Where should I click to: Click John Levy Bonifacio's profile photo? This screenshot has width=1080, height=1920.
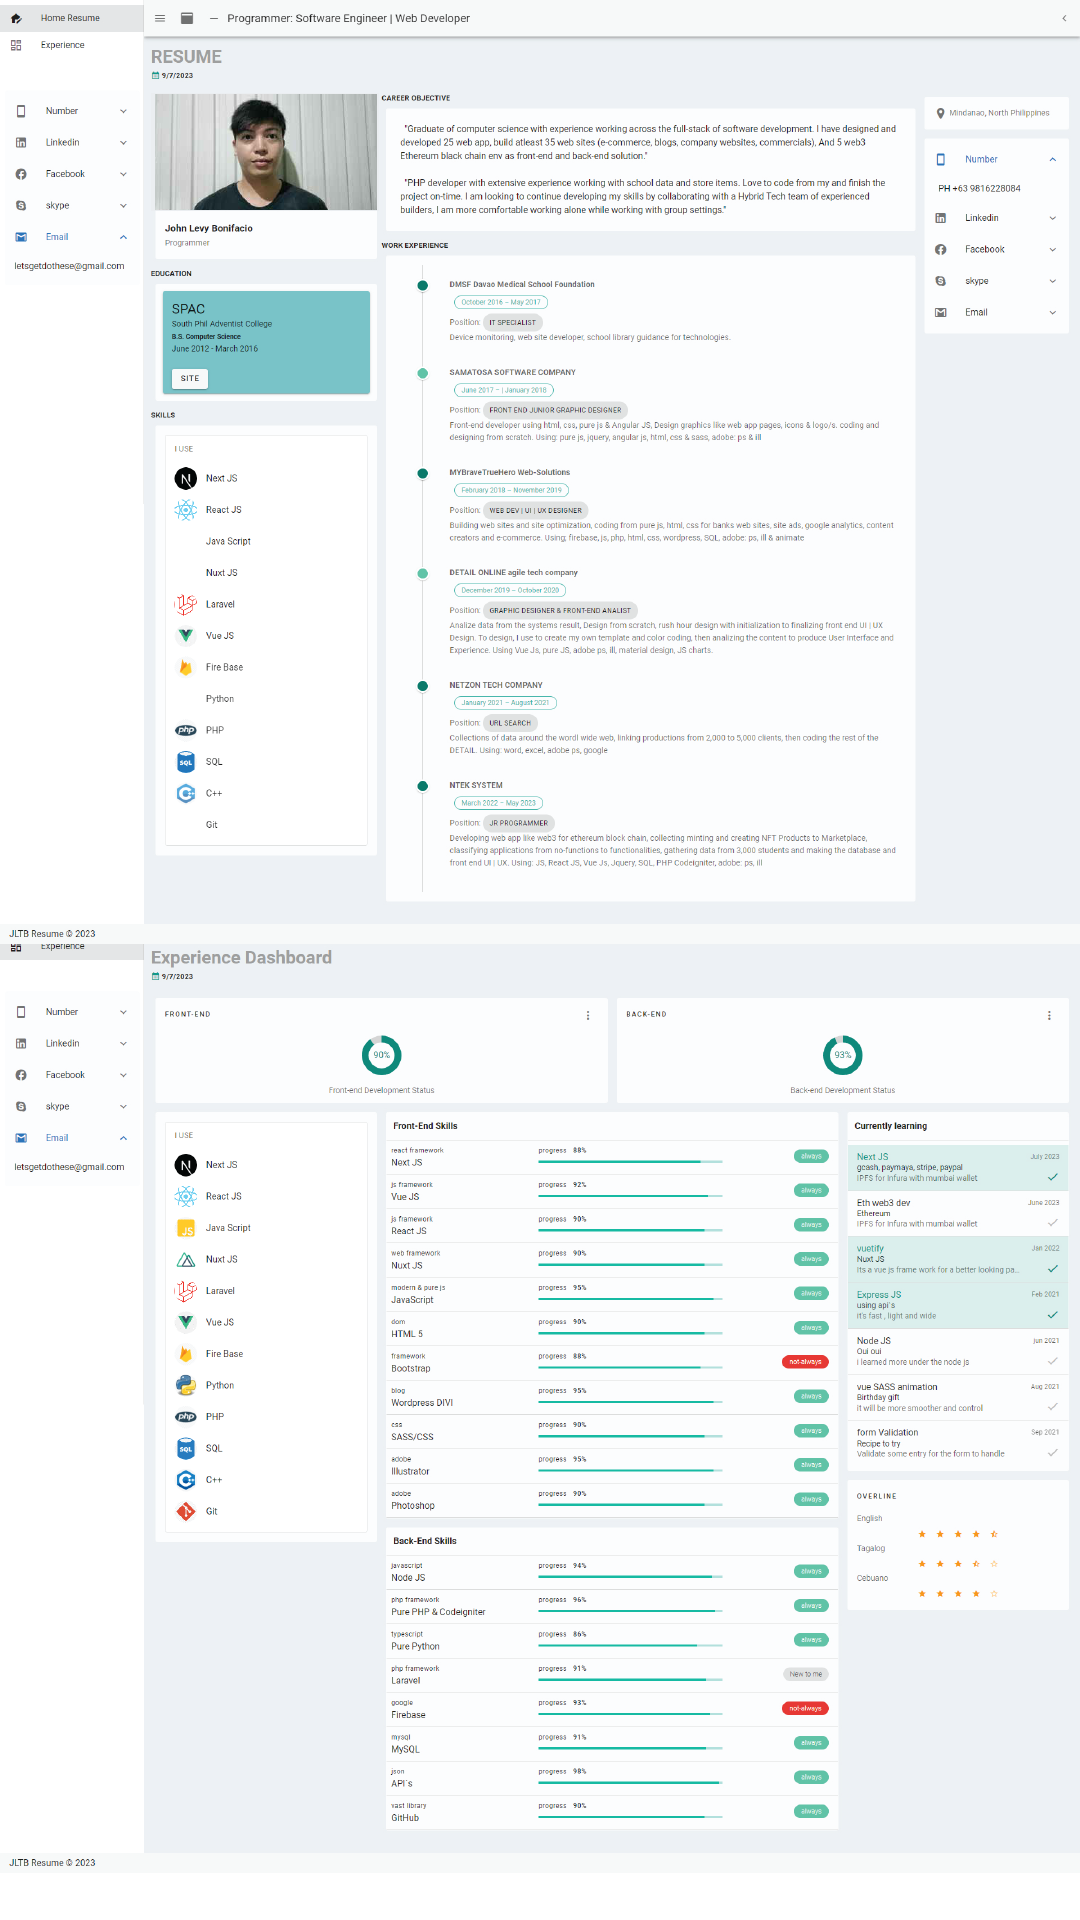266,152
